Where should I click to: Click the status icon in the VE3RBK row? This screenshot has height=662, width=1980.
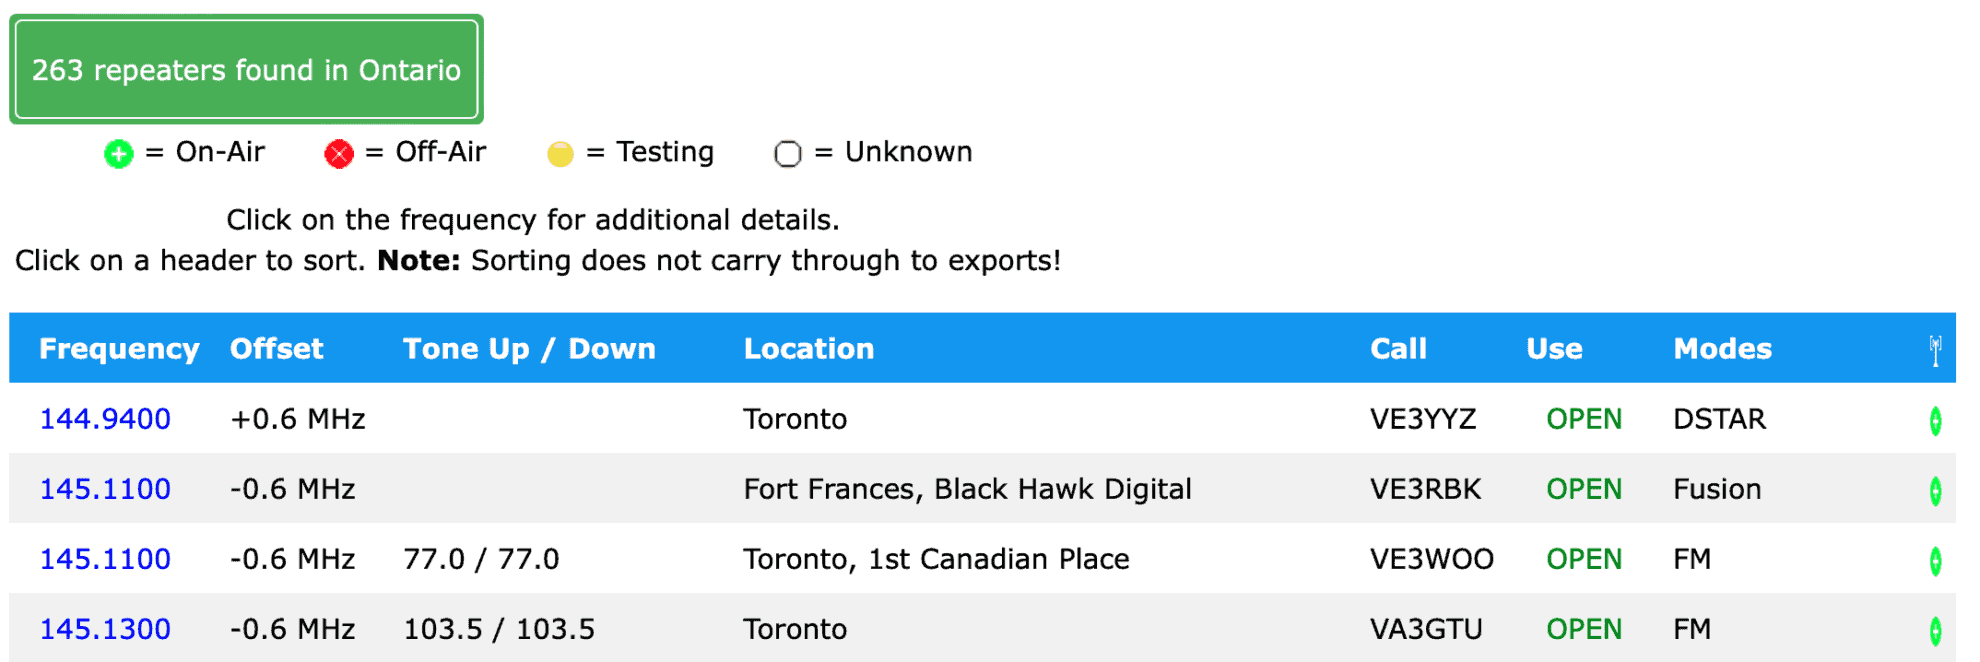1935,491
